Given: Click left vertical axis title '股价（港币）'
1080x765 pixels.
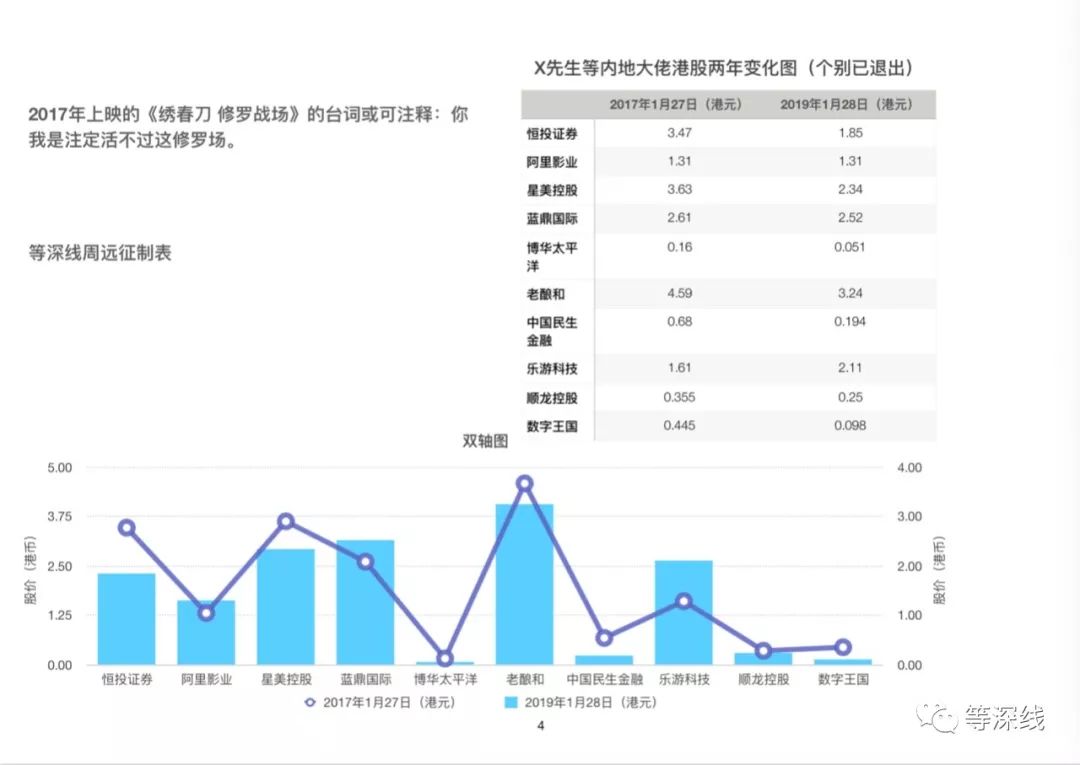Looking at the screenshot, I should tap(30, 570).
